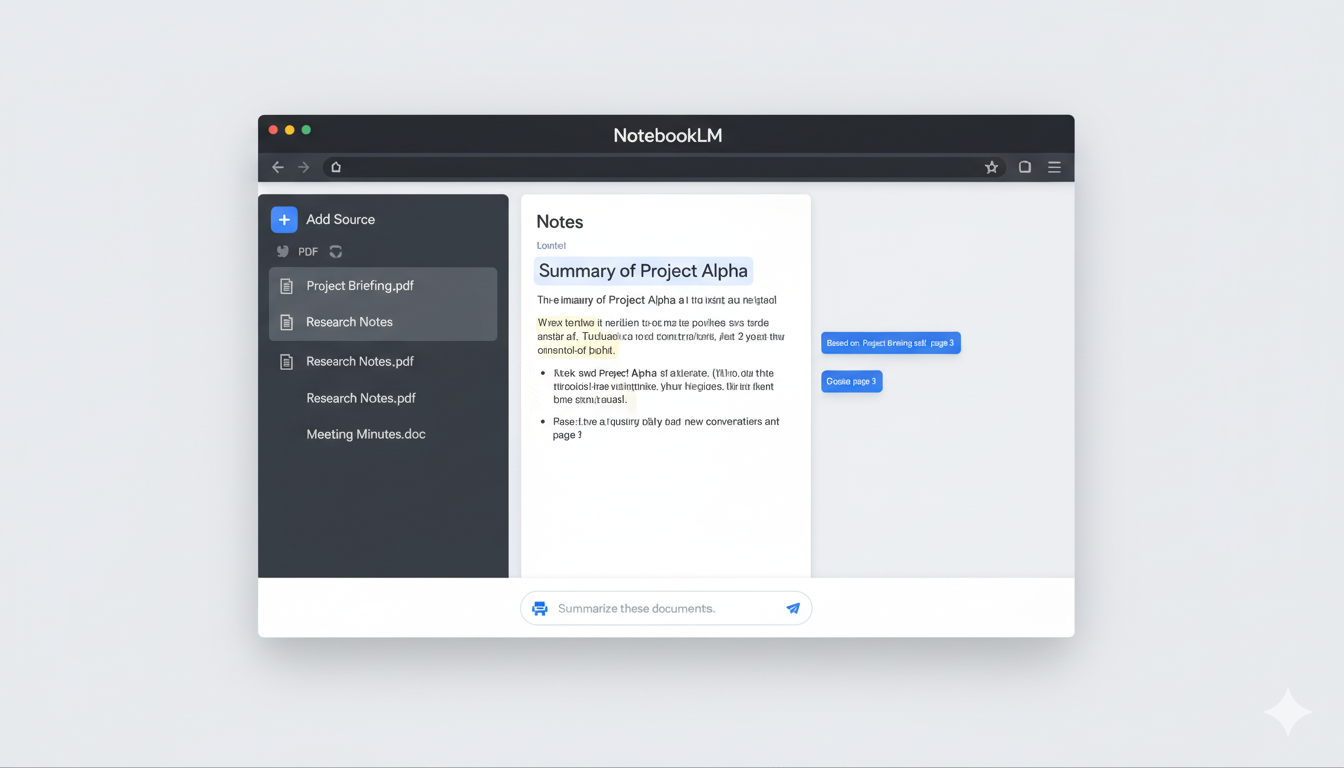Click the browser back arrow
Screen dimensions: 1344x768
277,167
